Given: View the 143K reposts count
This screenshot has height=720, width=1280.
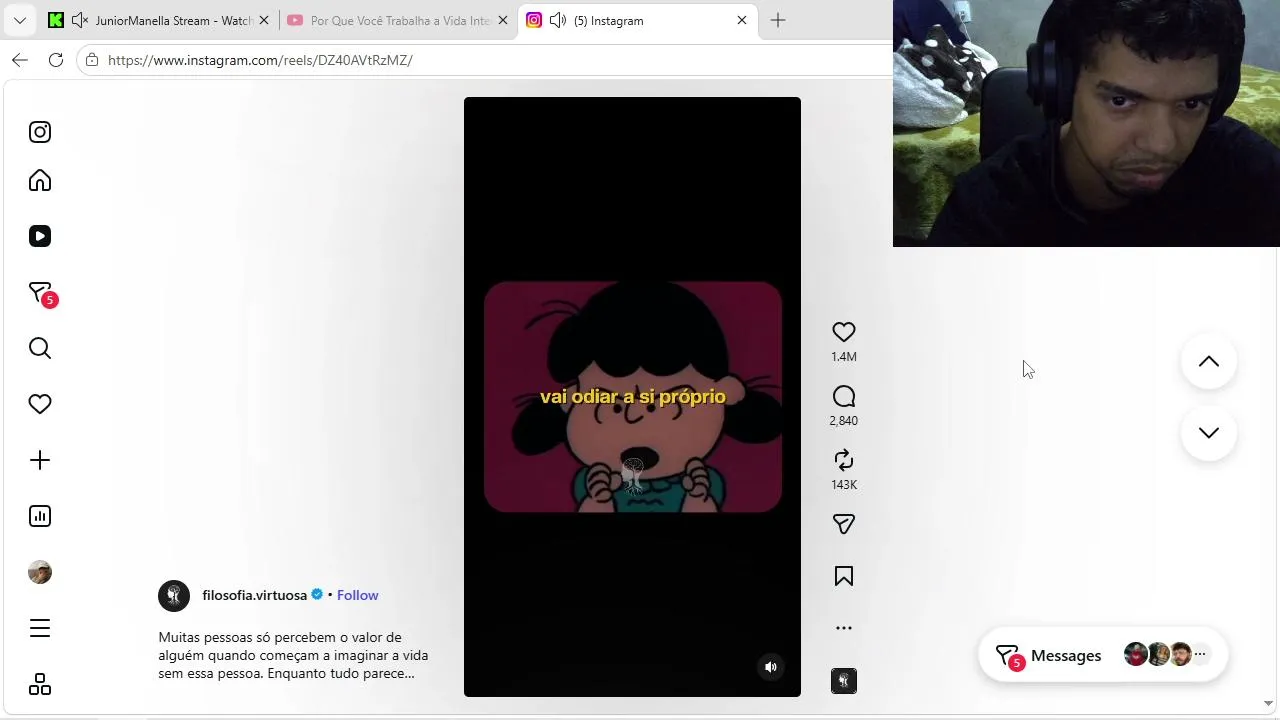Looking at the screenshot, I should [844, 485].
